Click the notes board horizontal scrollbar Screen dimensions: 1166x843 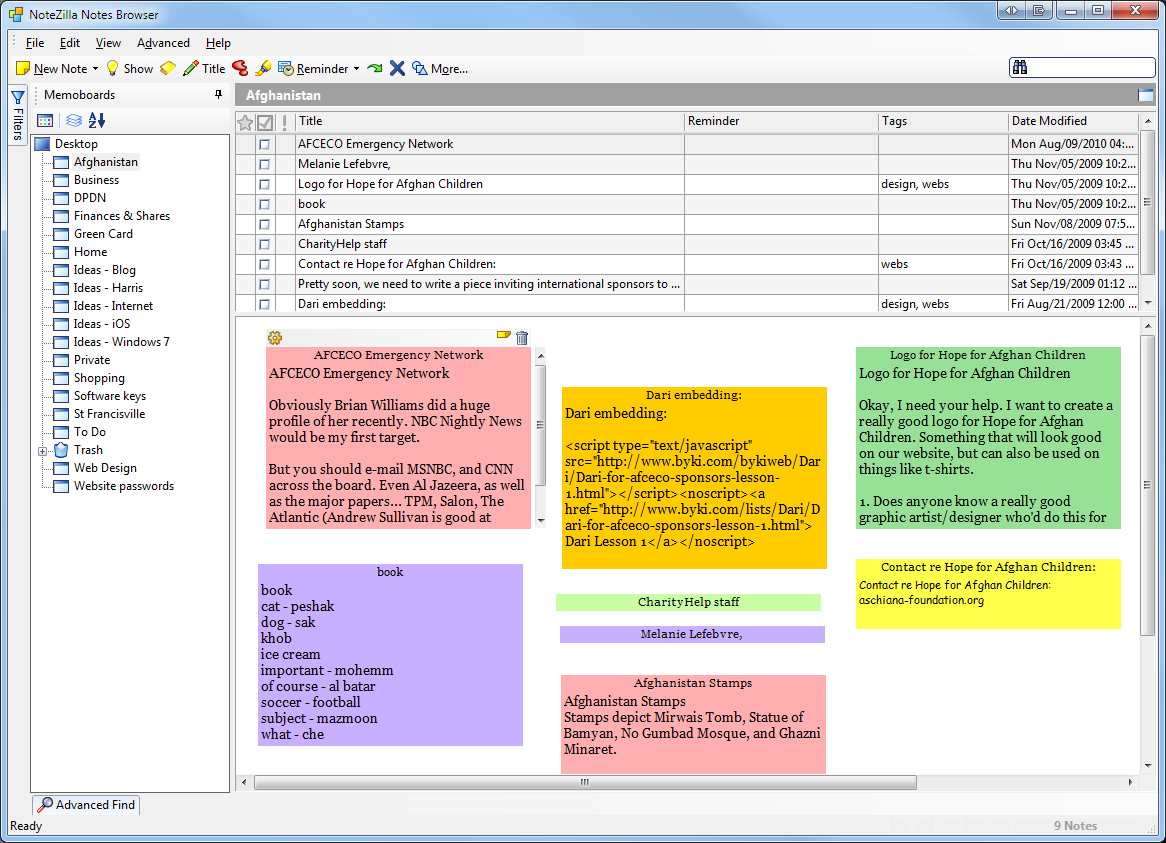coord(585,782)
